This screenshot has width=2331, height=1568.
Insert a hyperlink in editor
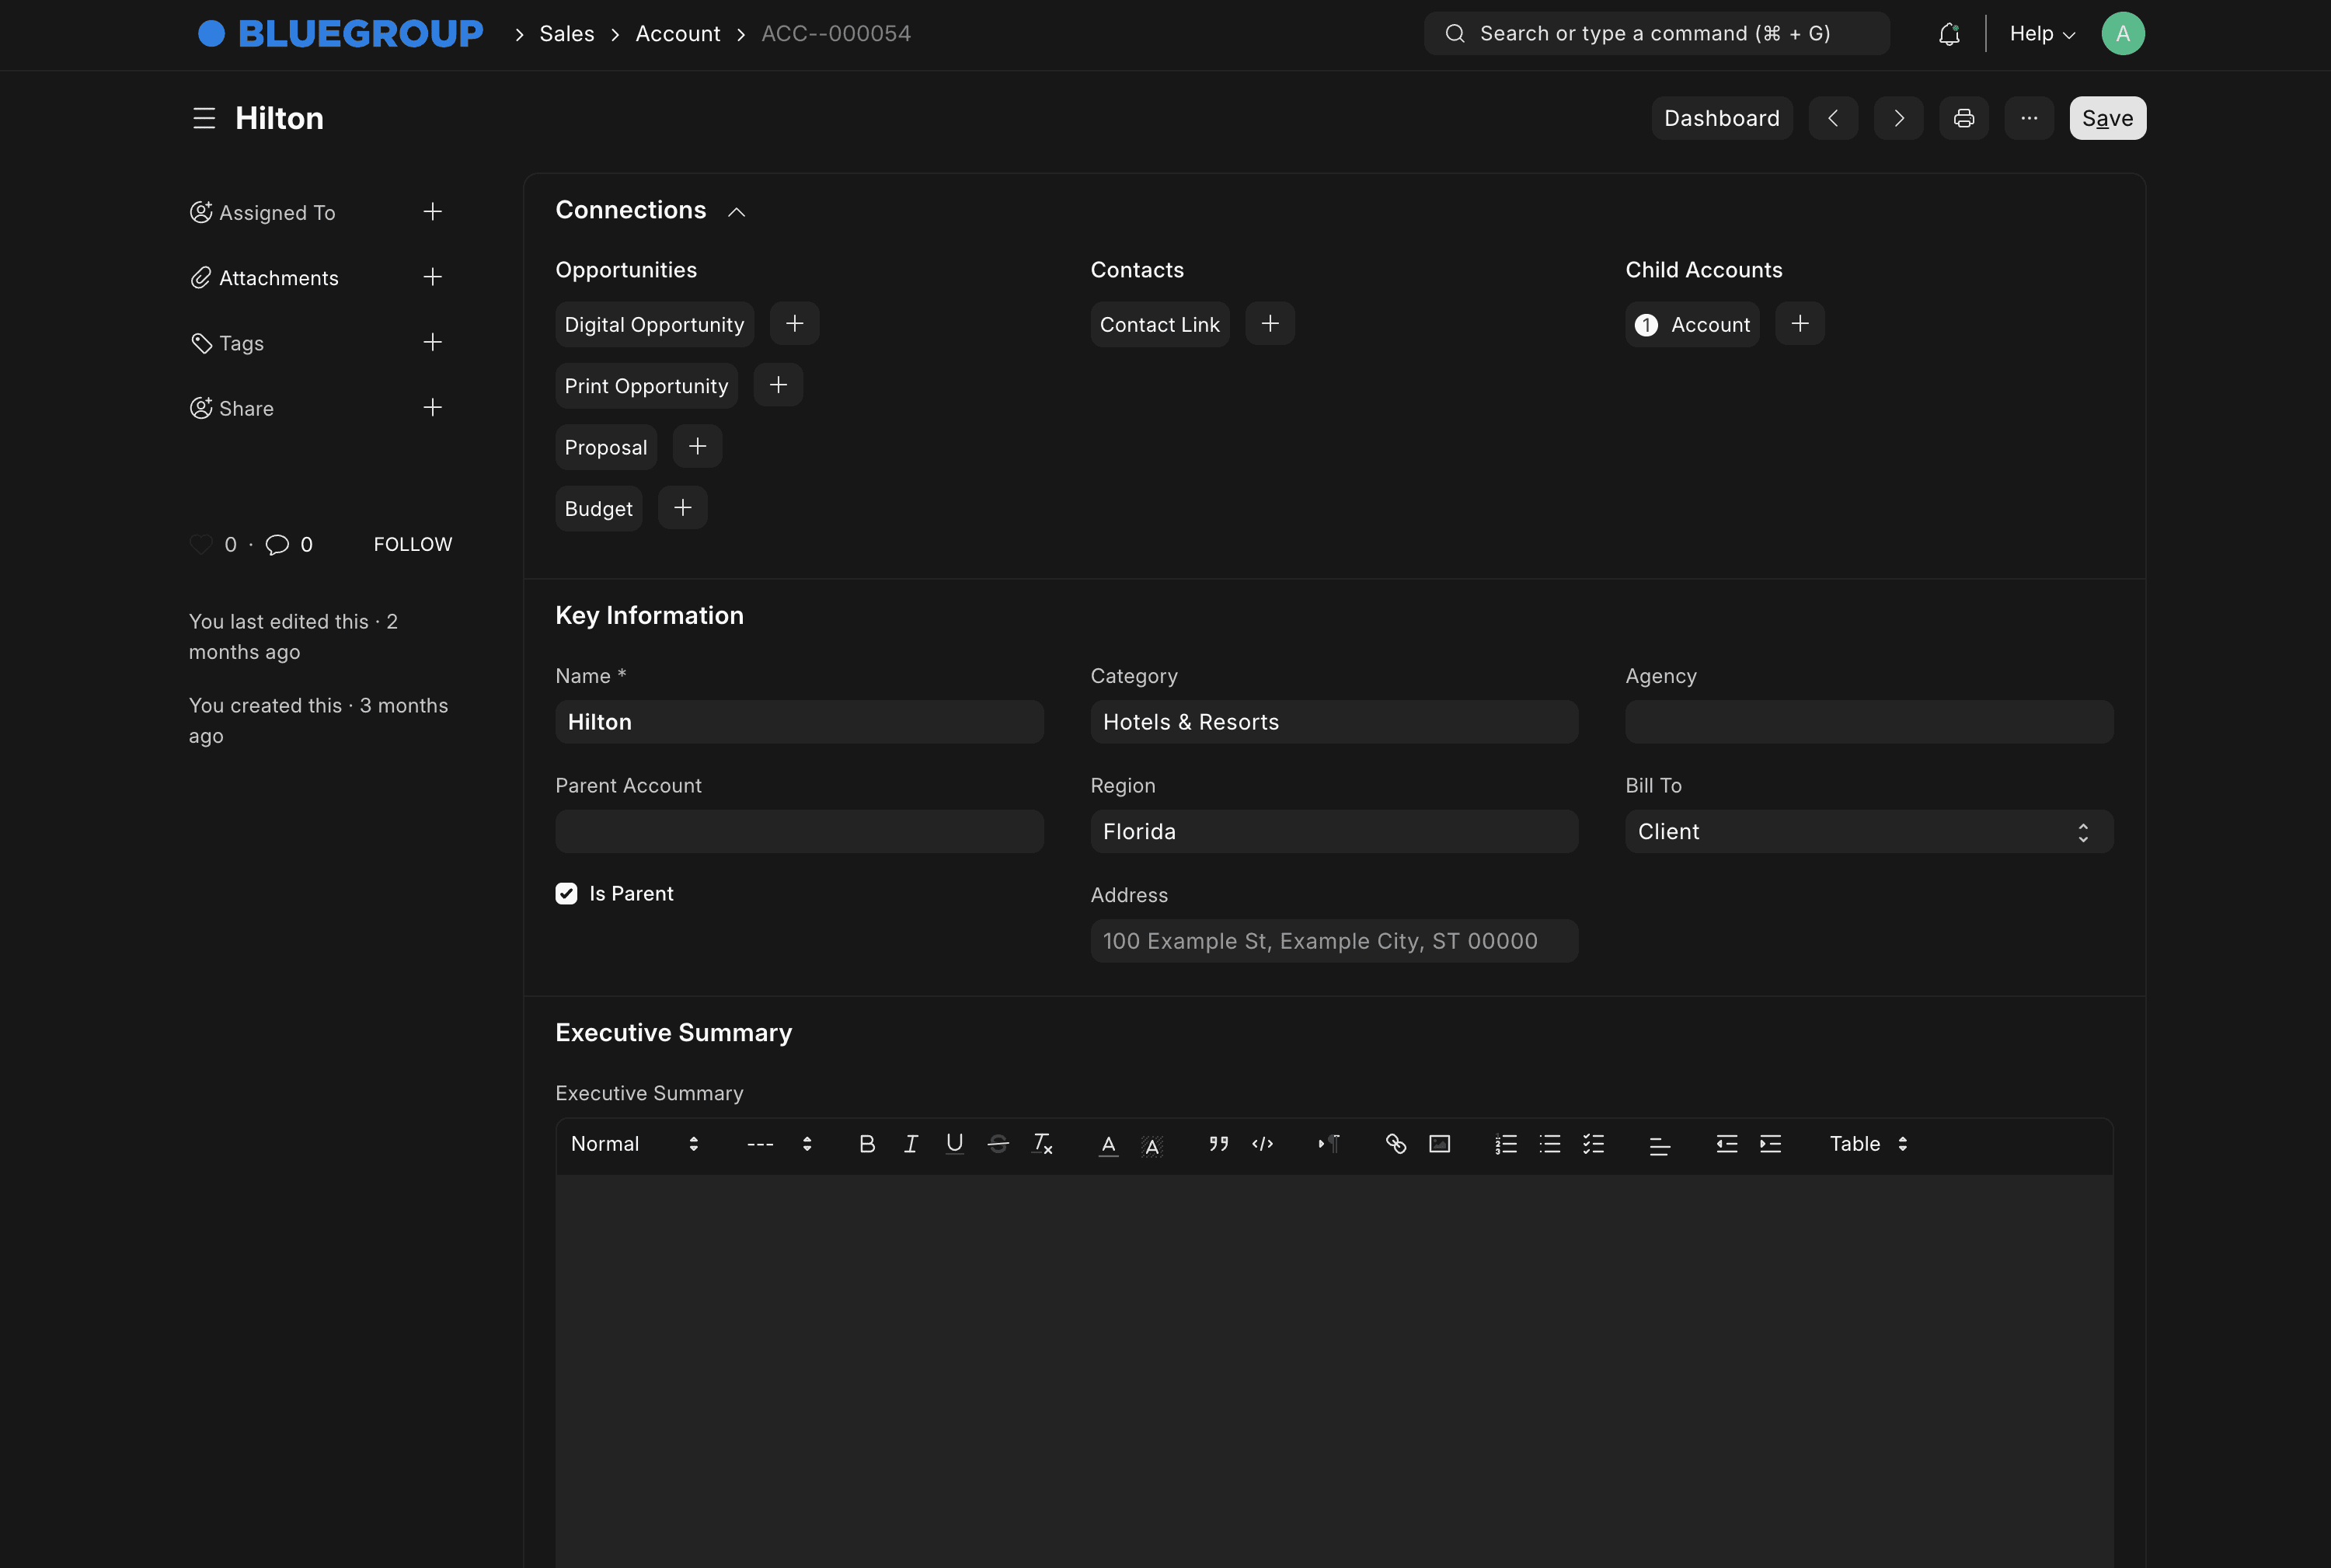point(1396,1144)
